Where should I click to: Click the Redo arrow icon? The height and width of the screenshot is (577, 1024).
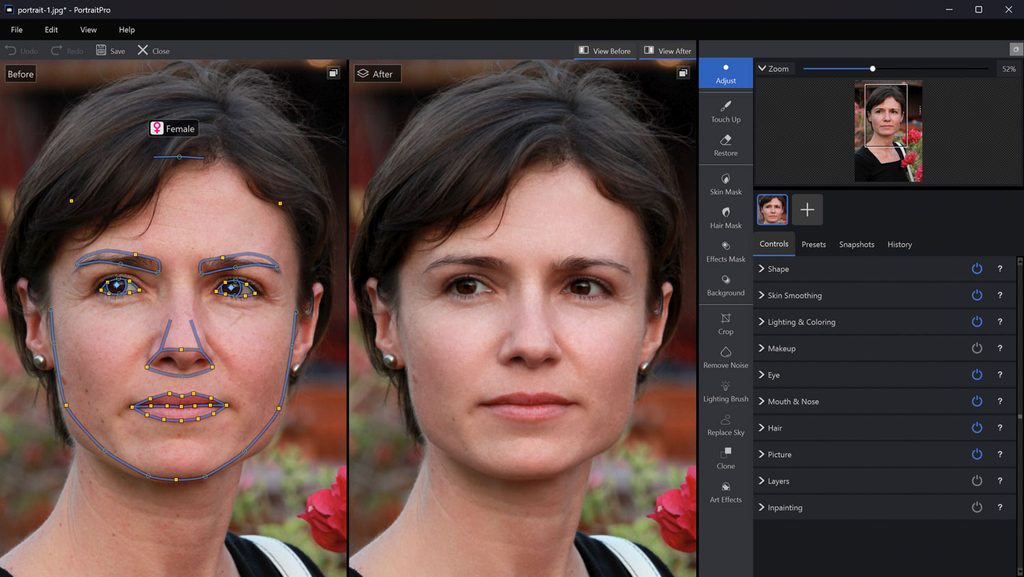56,50
